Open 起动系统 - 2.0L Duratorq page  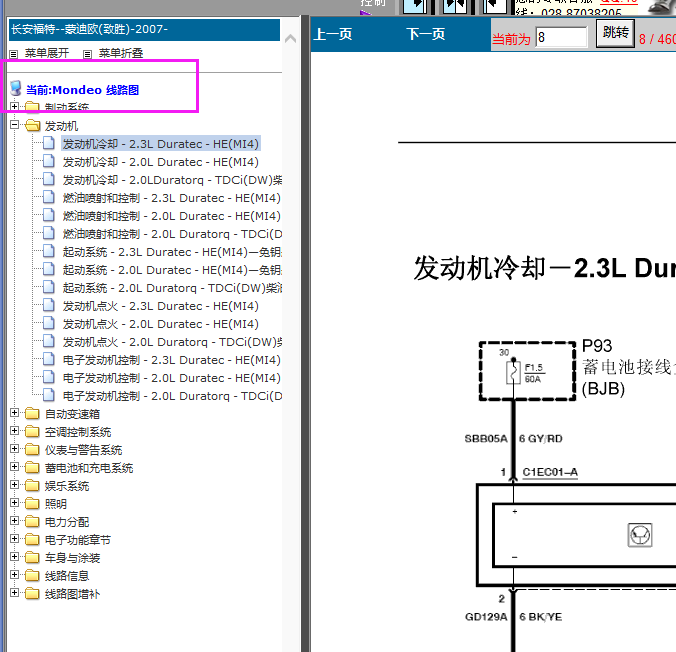click(x=172, y=288)
